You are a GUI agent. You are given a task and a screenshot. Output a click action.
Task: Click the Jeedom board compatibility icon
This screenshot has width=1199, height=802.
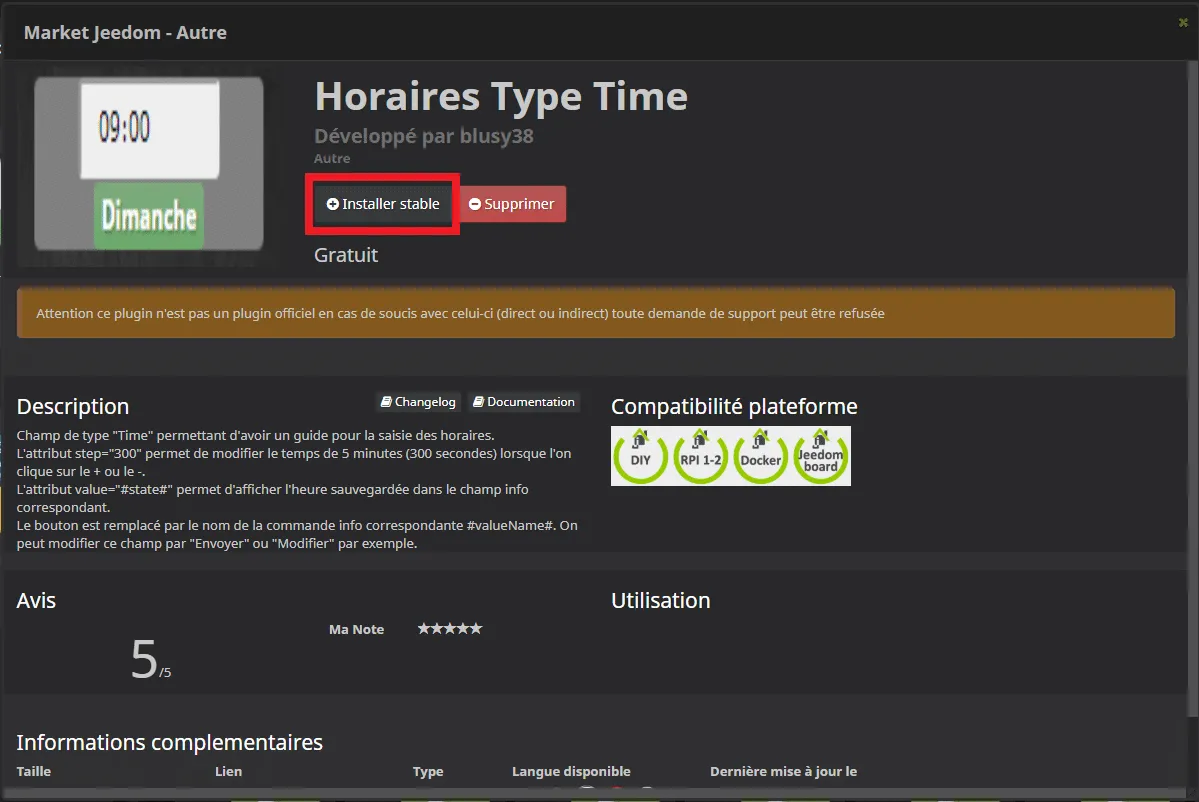[x=820, y=456]
